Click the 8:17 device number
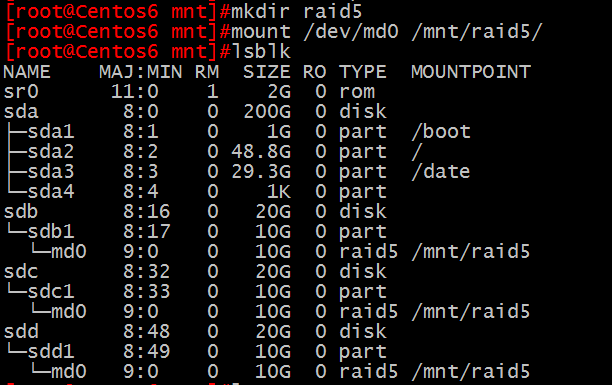This screenshot has width=612, height=385. click(x=147, y=231)
